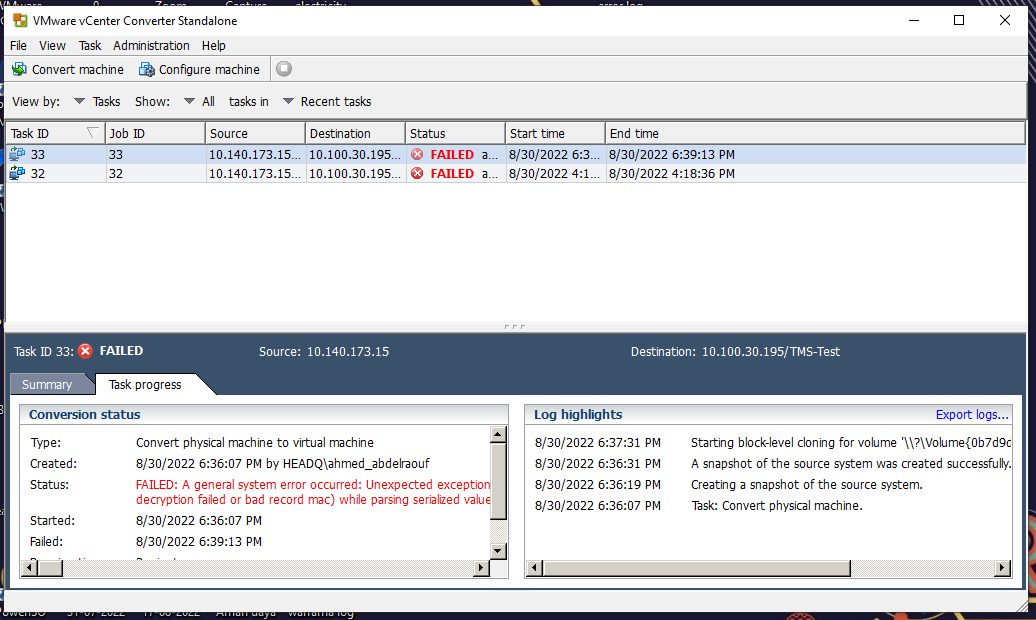Click the red FAILED general system error message
The width and height of the screenshot is (1036, 620).
[x=313, y=492]
